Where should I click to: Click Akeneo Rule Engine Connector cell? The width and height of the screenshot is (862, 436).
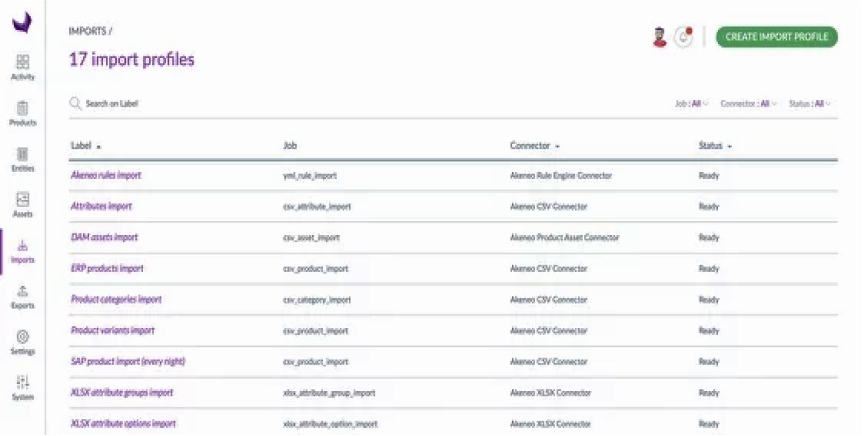point(561,176)
